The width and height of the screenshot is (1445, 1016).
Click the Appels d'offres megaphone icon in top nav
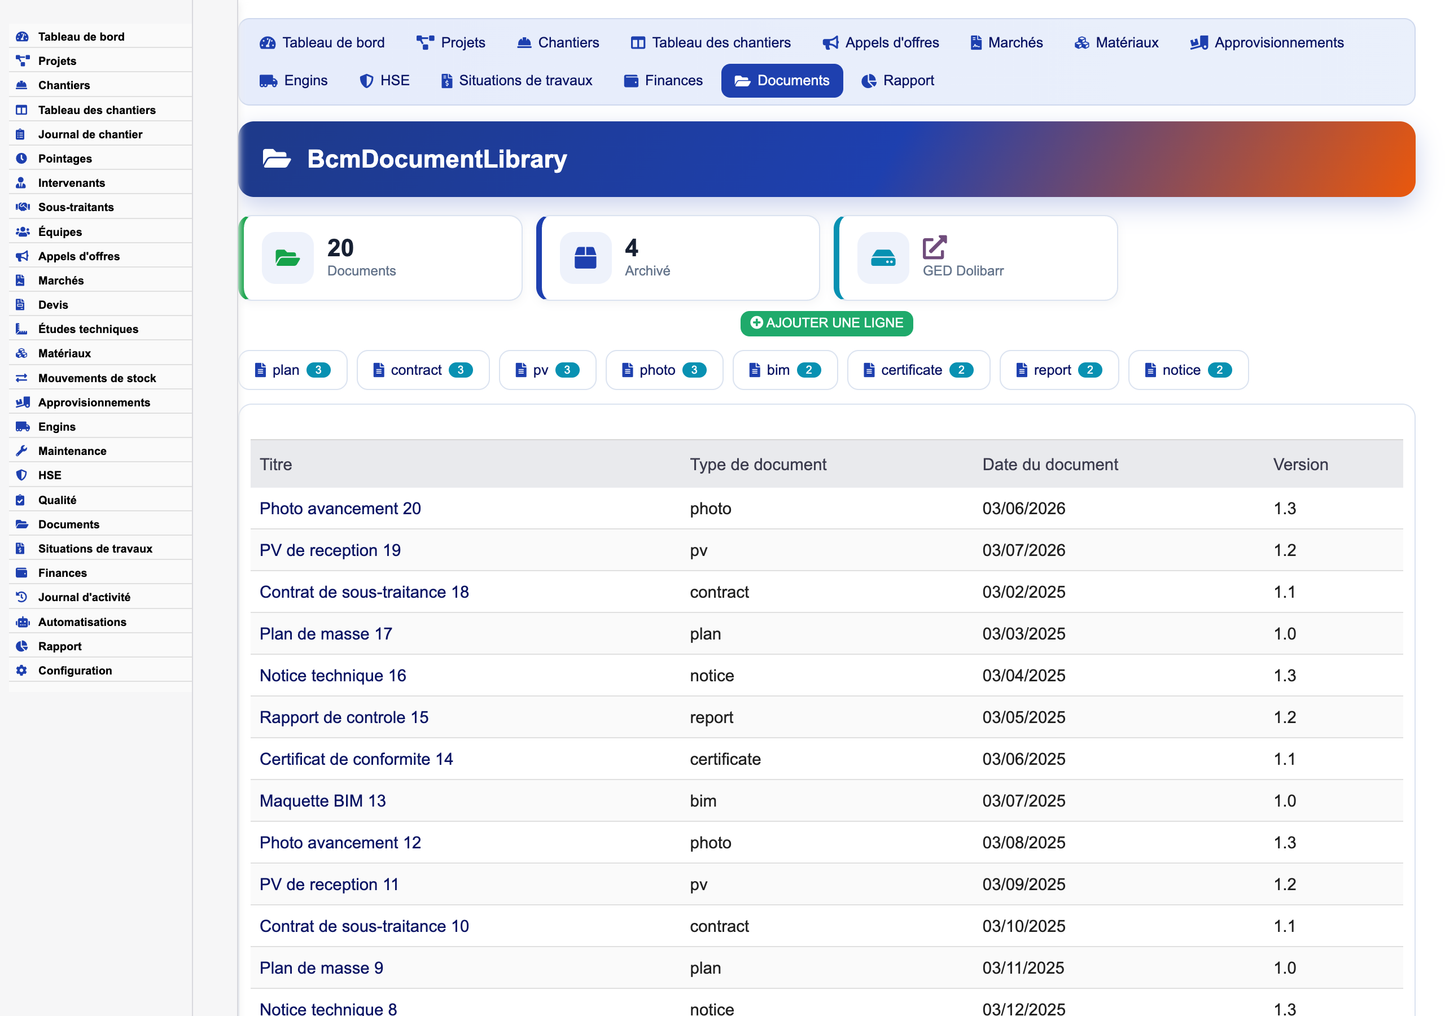coord(831,43)
